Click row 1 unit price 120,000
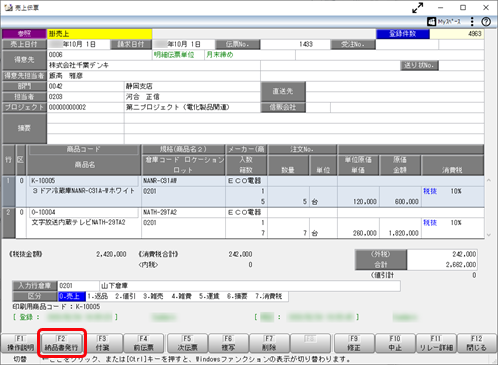The image size is (498, 365). [x=365, y=202]
